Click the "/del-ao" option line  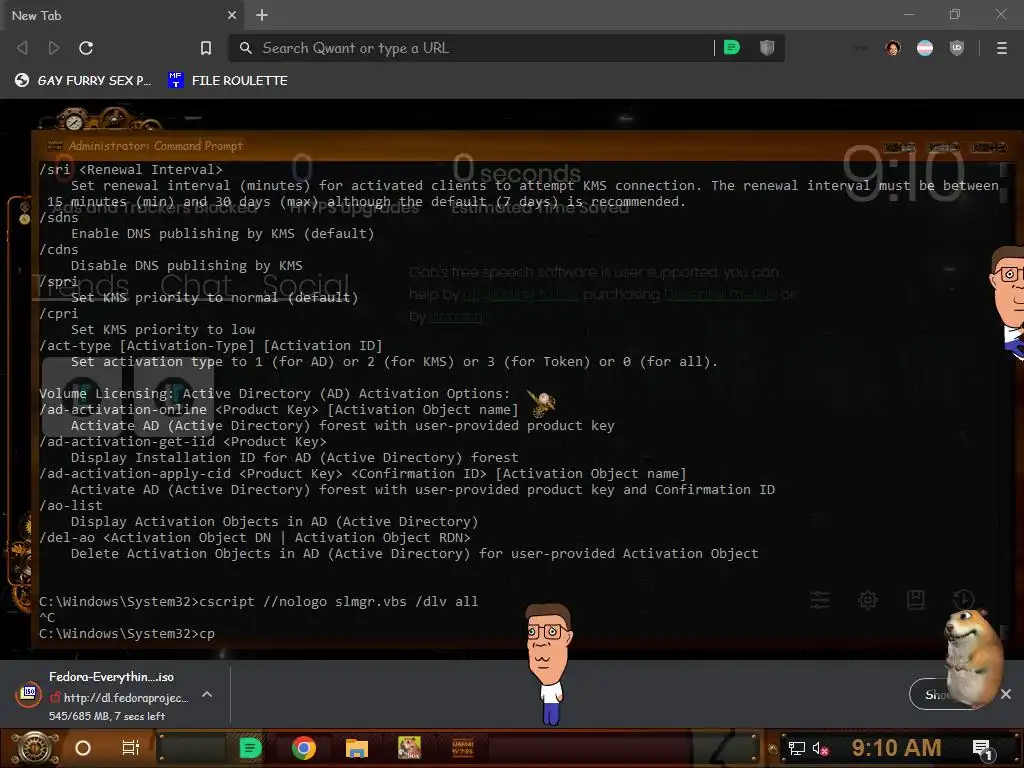255,537
